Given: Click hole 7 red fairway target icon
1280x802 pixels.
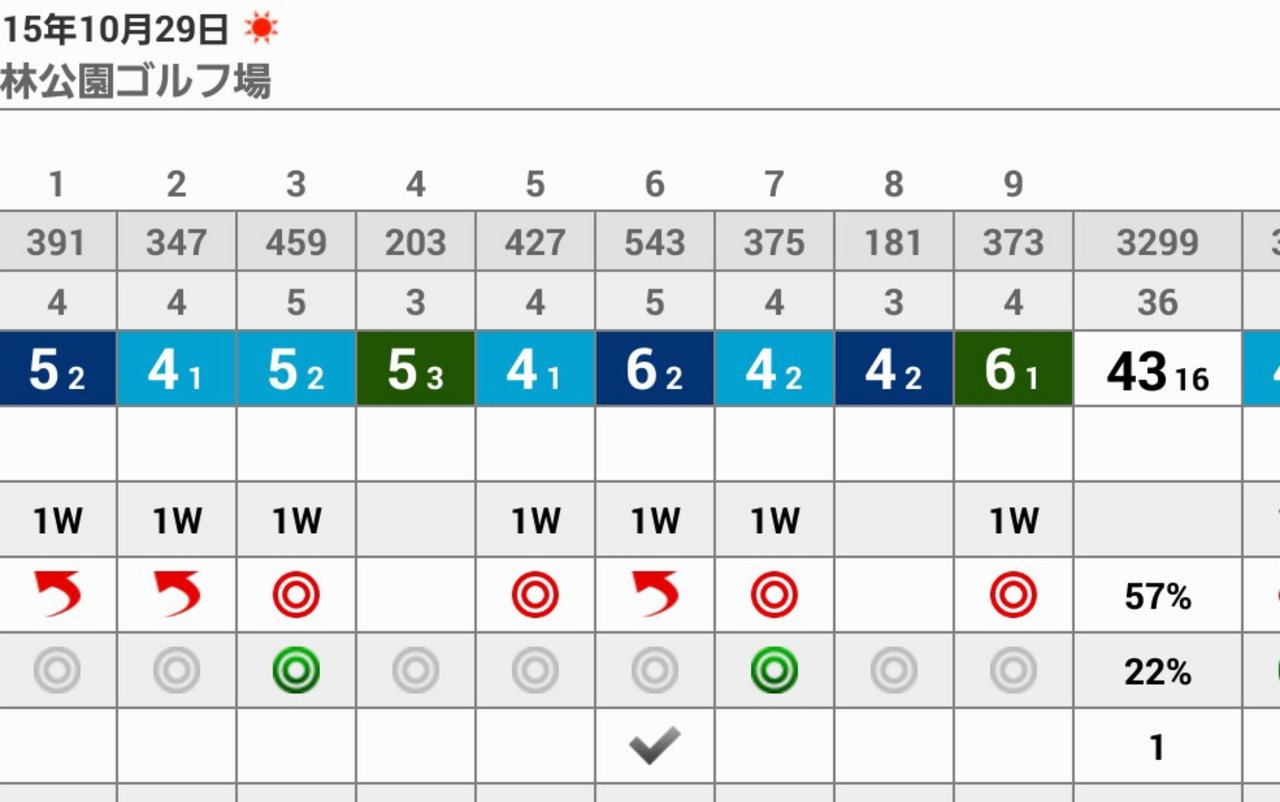Looking at the screenshot, I should (774, 596).
